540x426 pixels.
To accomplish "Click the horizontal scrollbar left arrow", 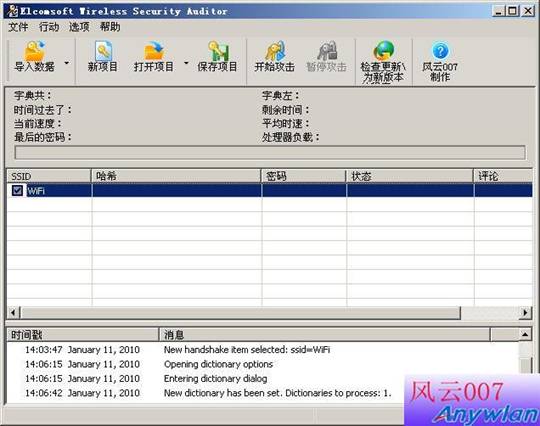I will 13,313.
